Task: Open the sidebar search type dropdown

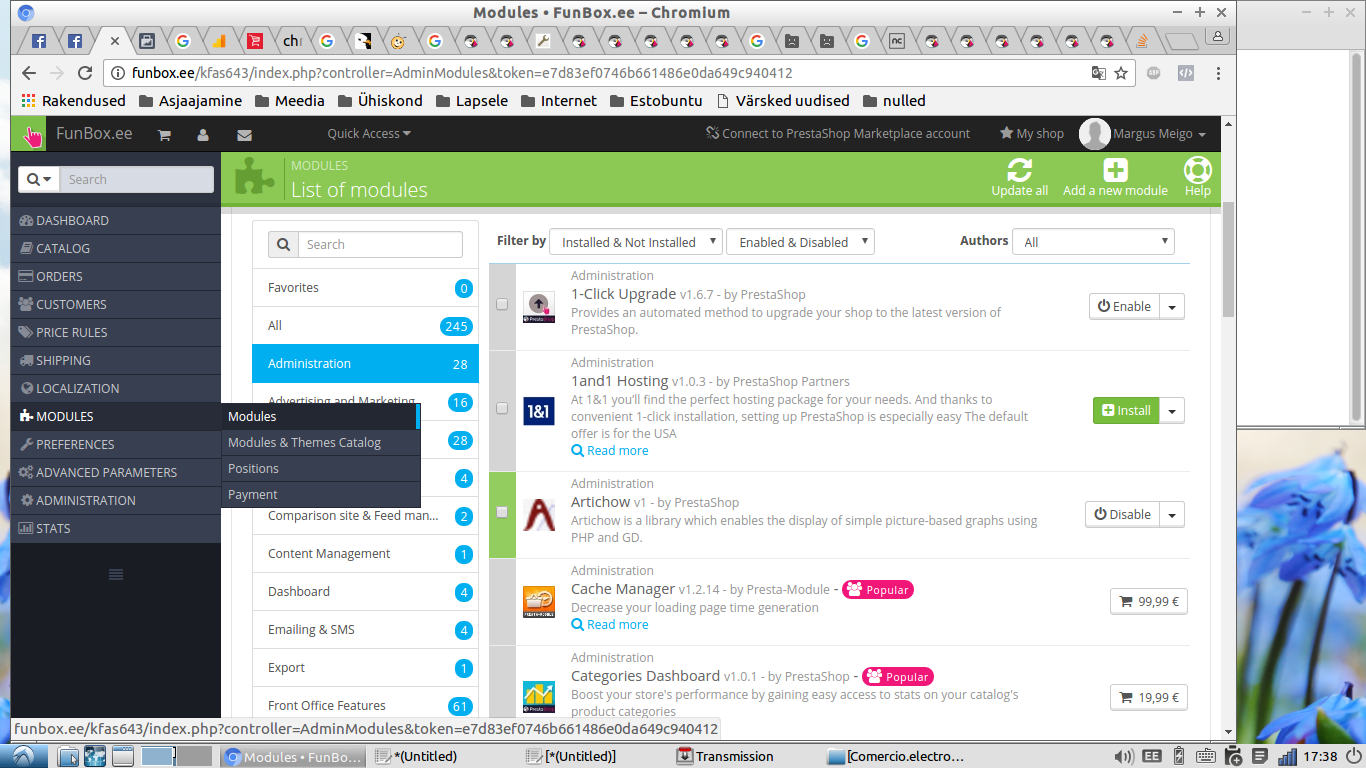Action: 39,179
